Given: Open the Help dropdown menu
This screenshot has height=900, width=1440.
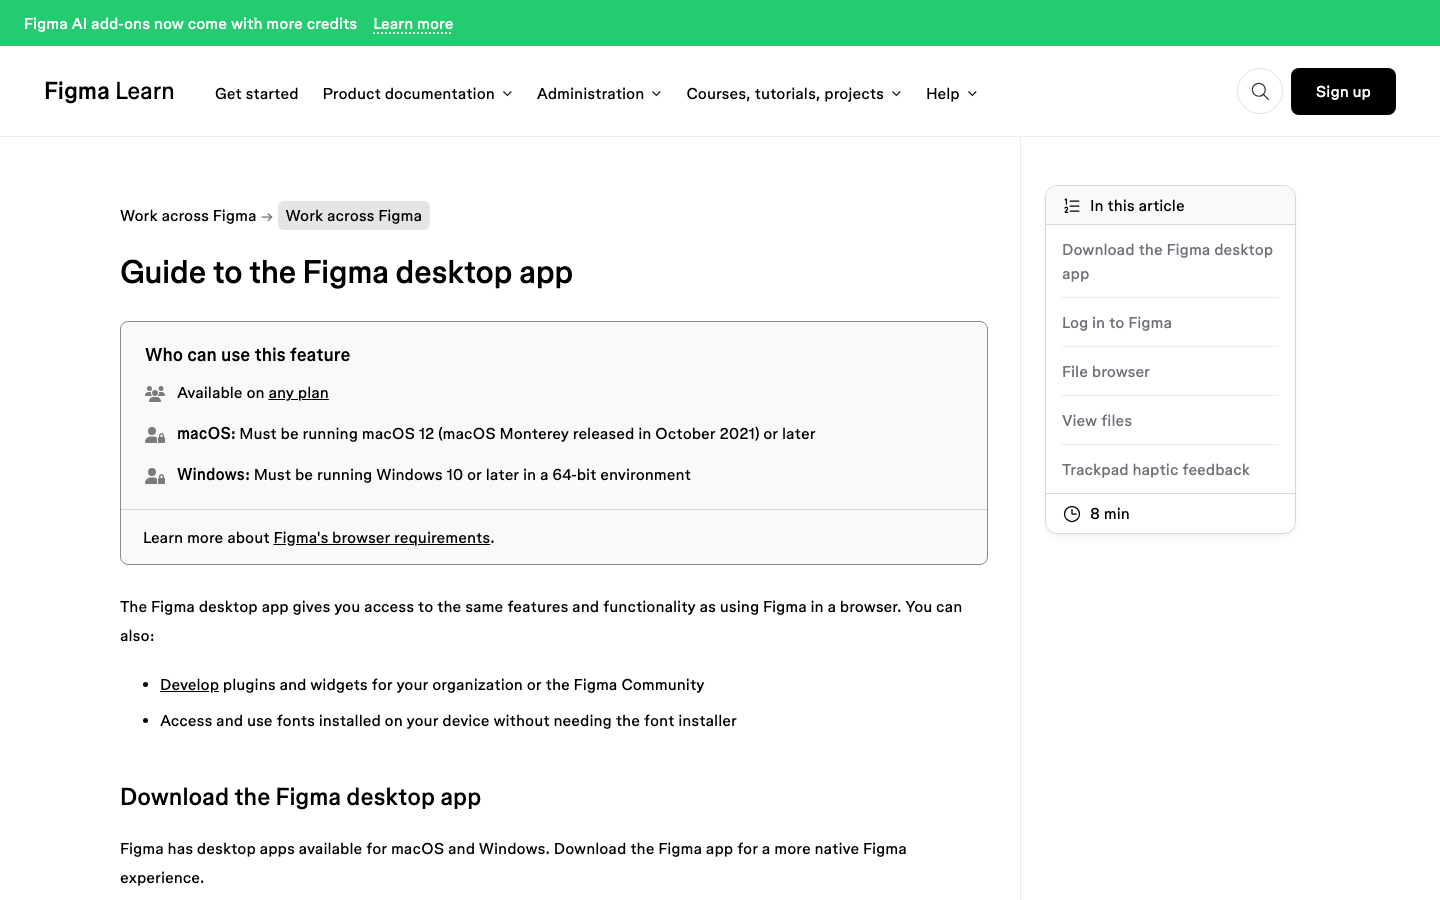Looking at the screenshot, I should pos(951,93).
